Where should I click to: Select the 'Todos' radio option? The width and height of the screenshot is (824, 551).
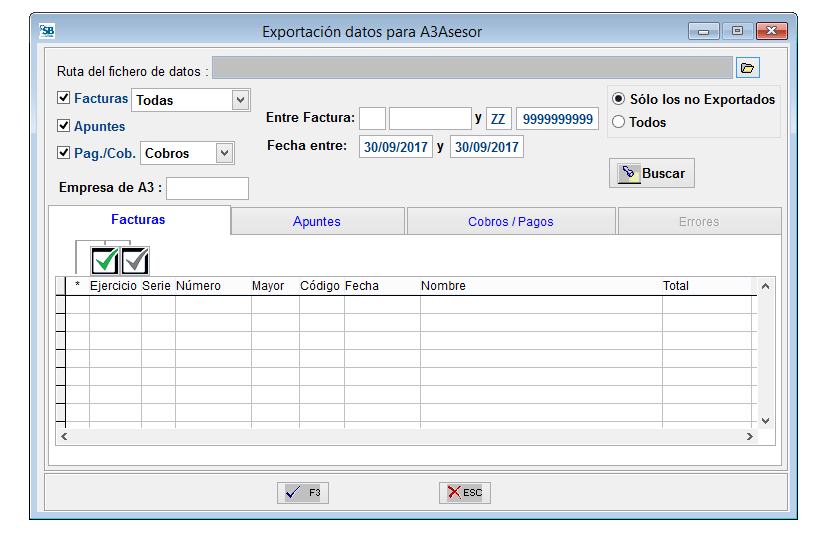[619, 122]
